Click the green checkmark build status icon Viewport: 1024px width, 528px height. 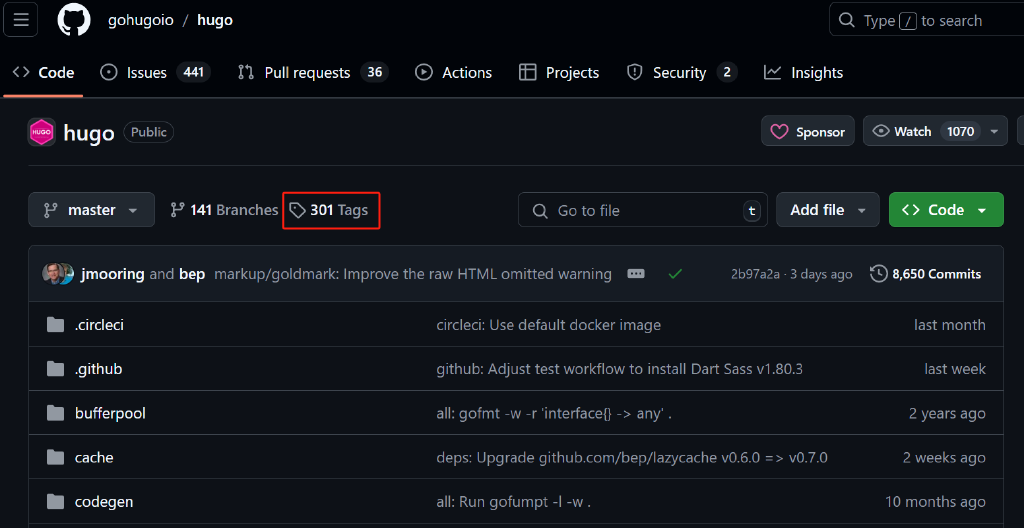(675, 274)
